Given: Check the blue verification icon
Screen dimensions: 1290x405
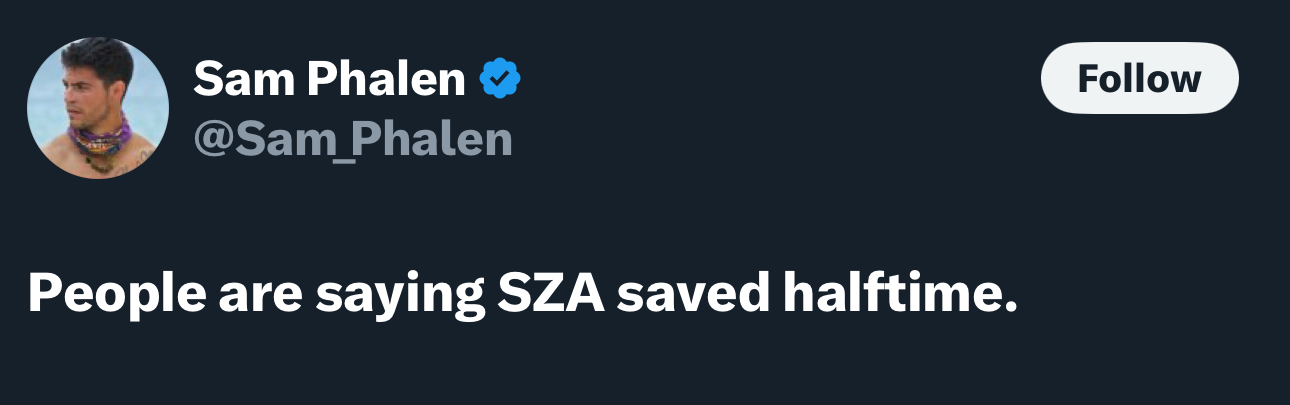Looking at the screenshot, I should click(500, 79).
